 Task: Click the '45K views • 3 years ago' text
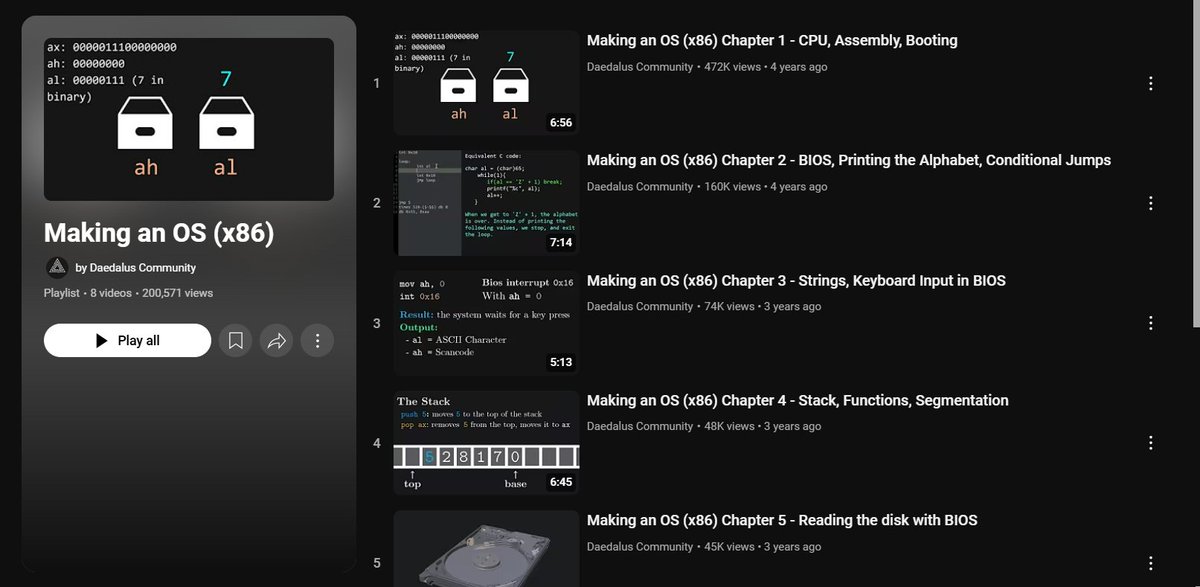[x=763, y=547]
